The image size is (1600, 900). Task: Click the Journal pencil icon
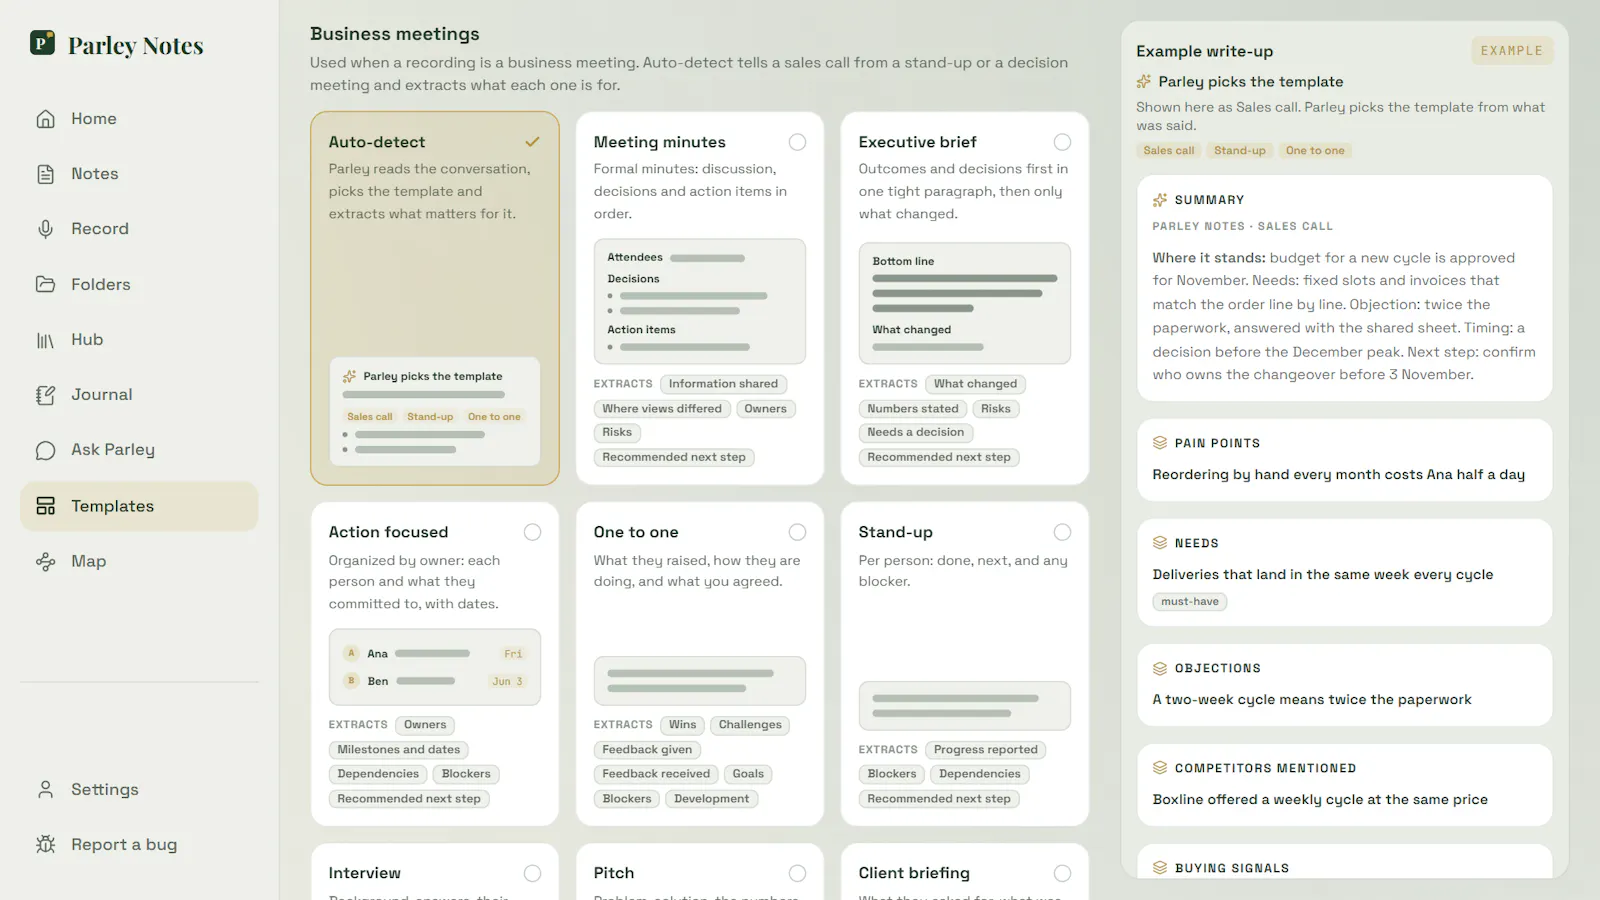[x=46, y=395]
